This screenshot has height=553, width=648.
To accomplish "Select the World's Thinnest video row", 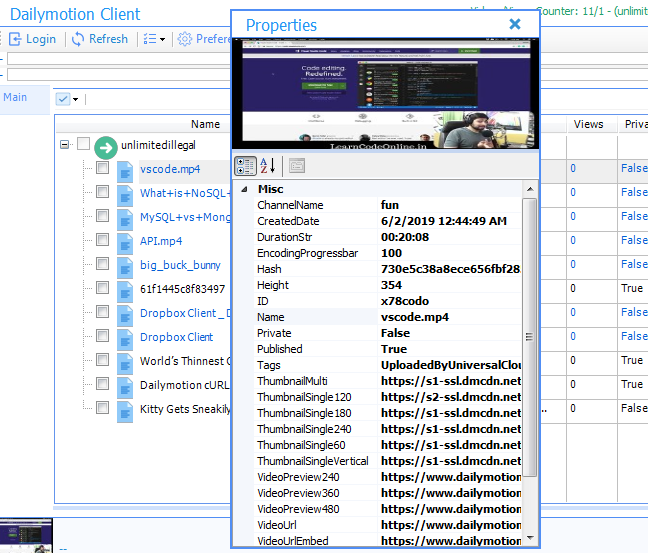I will pos(185,361).
